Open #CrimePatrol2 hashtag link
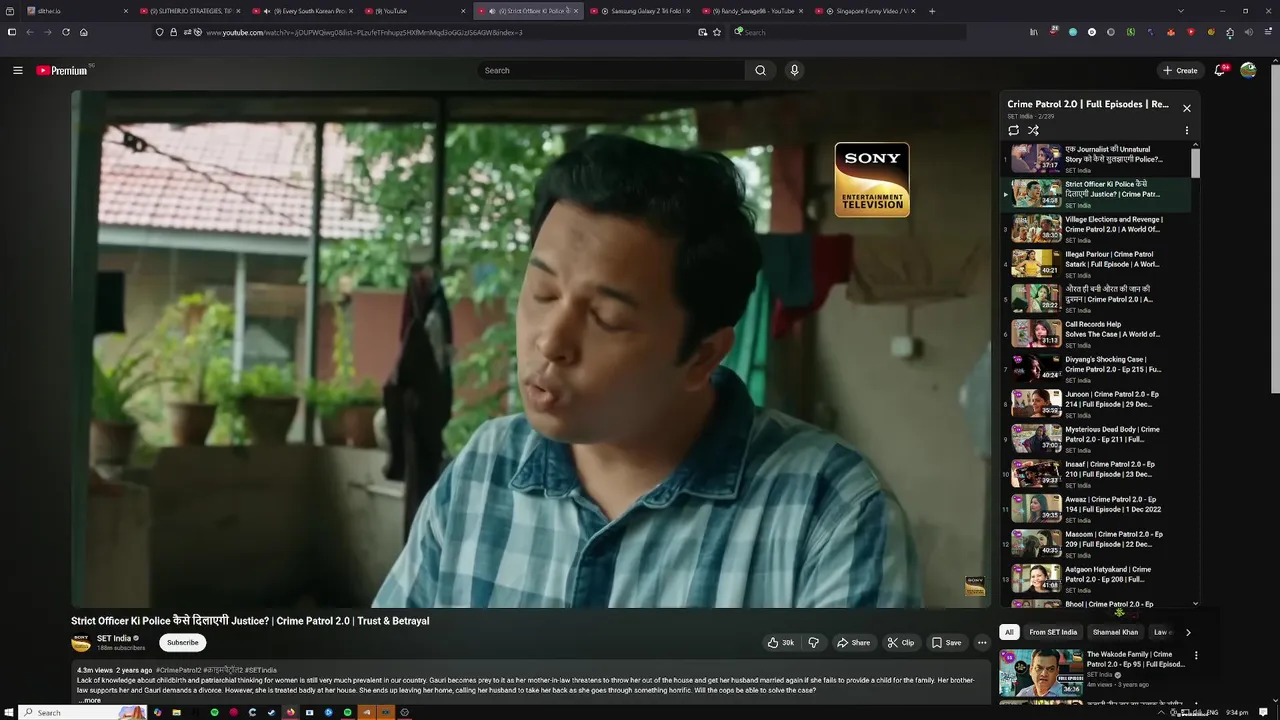Image resolution: width=1280 pixels, height=720 pixels. click(178, 670)
